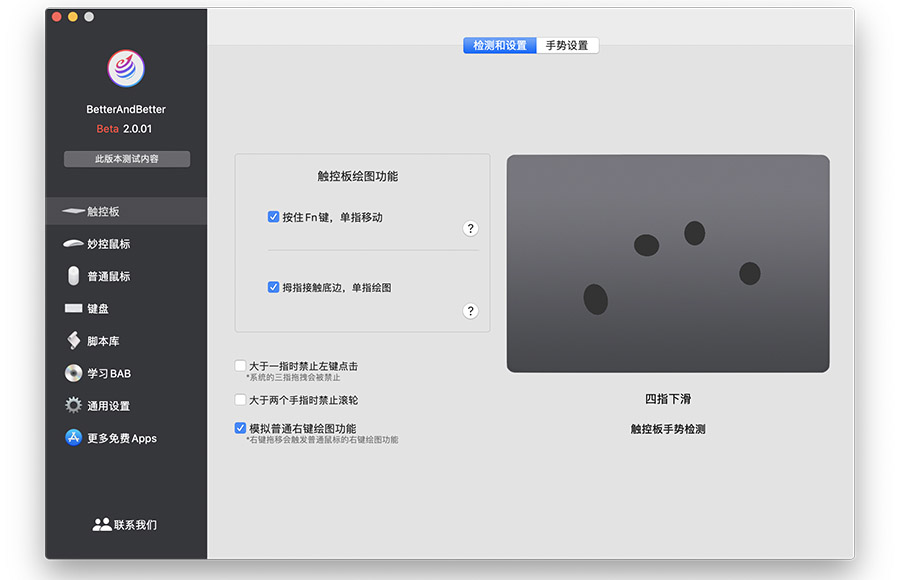Disable 模拟普通右键绘图功能 checkbox
This screenshot has width=900, height=580.
tap(240, 428)
